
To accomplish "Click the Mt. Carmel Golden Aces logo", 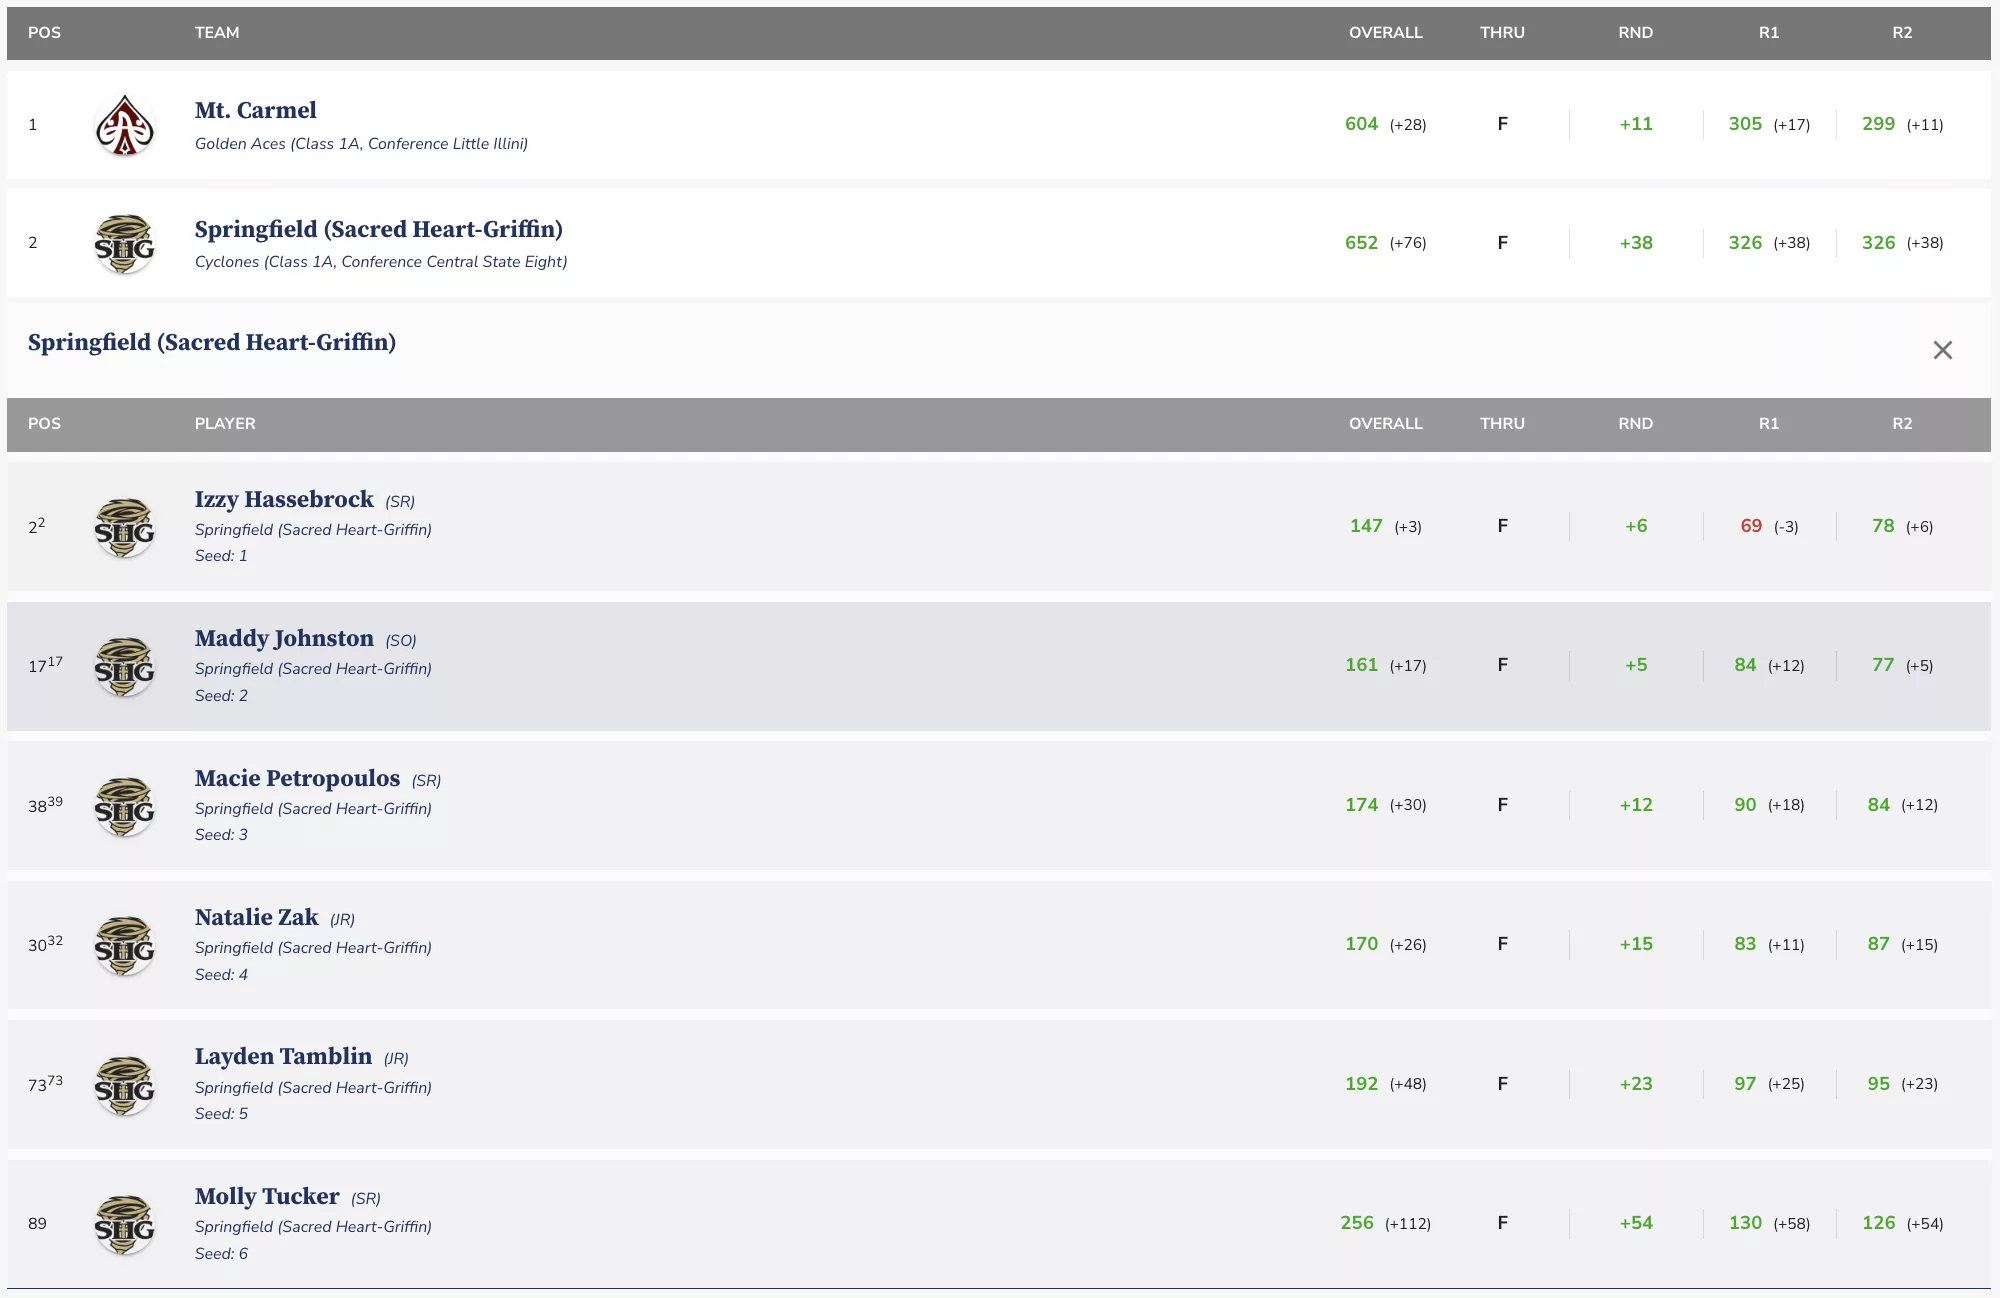I will tap(124, 125).
